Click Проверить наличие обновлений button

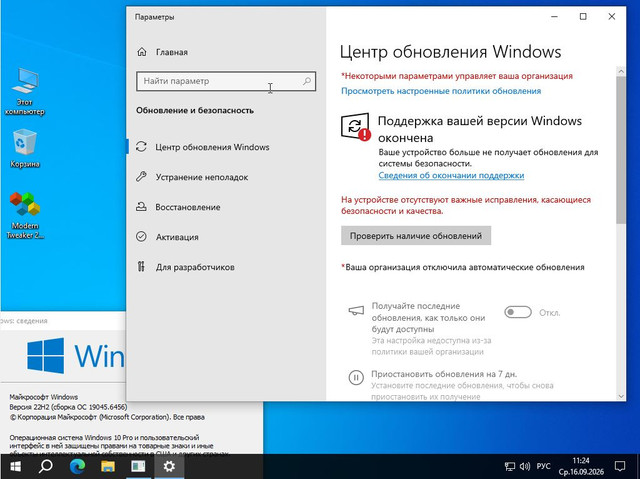[x=416, y=235]
